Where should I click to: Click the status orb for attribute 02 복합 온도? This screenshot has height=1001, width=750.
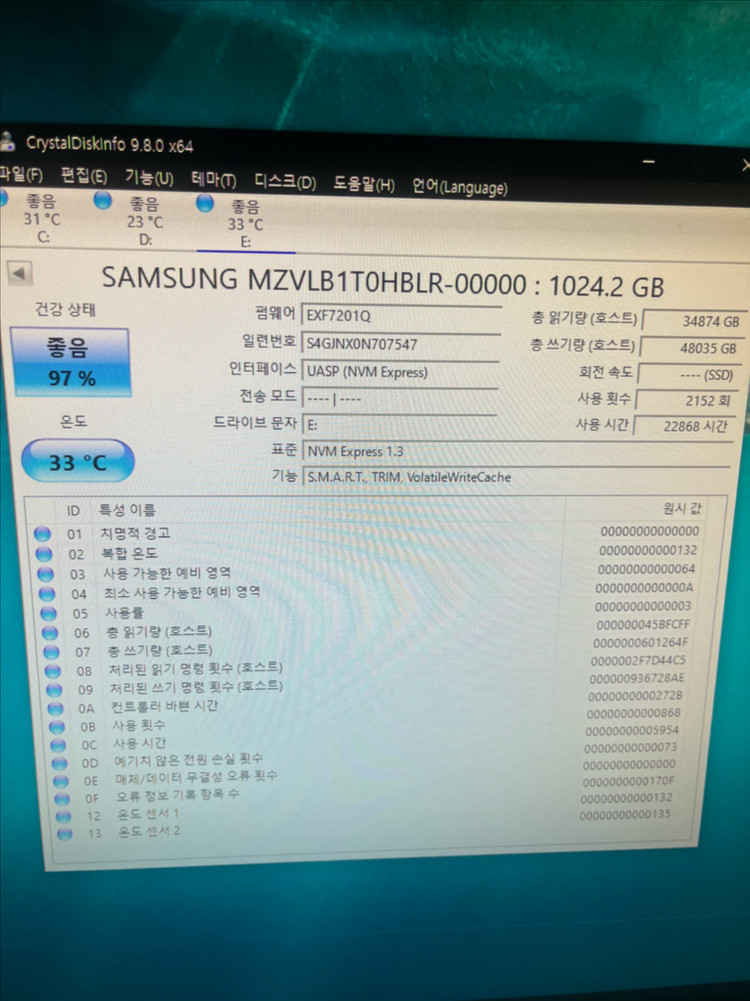click(x=44, y=553)
